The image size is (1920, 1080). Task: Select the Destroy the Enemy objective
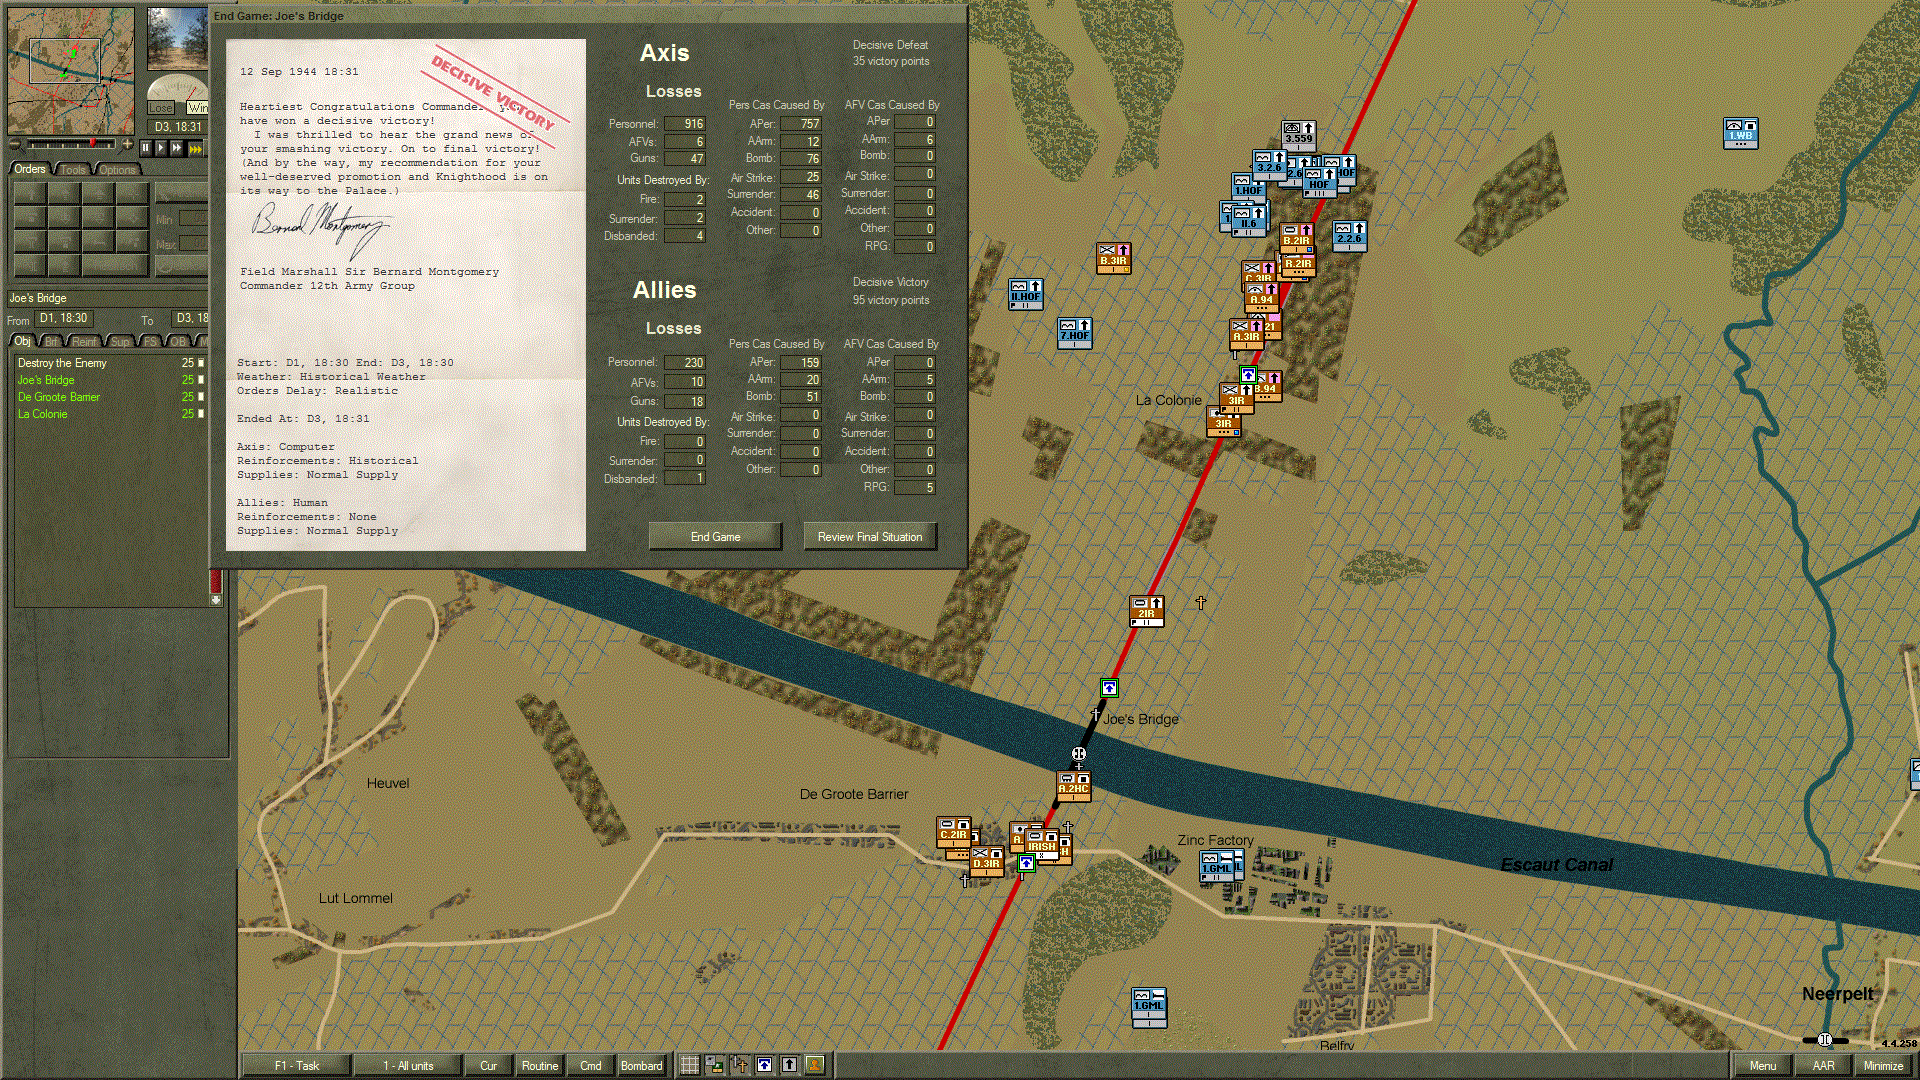(110, 363)
